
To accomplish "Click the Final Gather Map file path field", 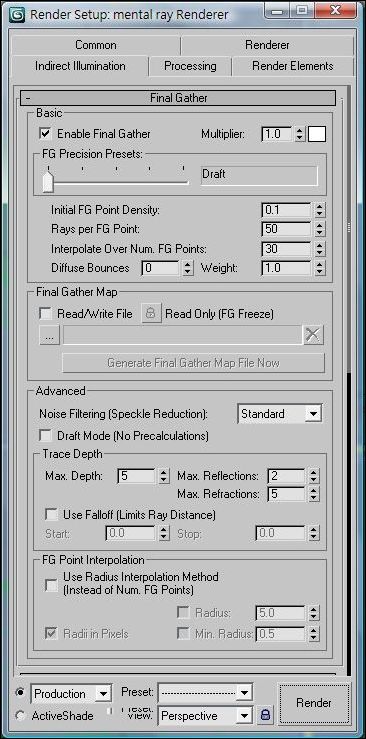I will coord(183,335).
